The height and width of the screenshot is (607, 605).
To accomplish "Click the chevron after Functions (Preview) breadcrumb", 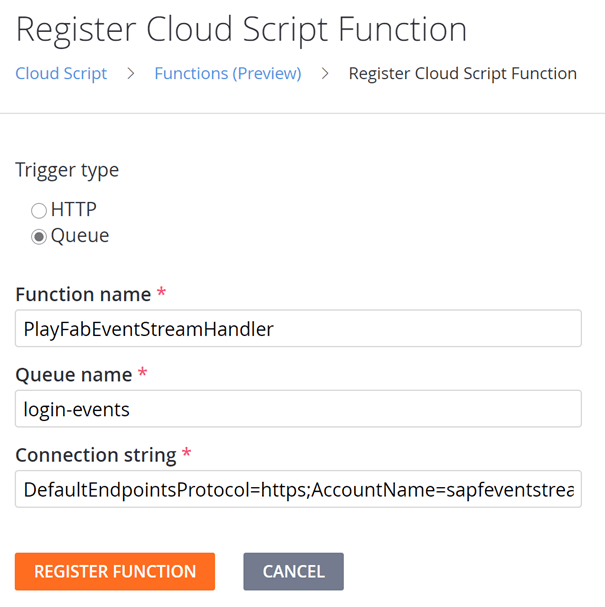I will [x=325, y=73].
